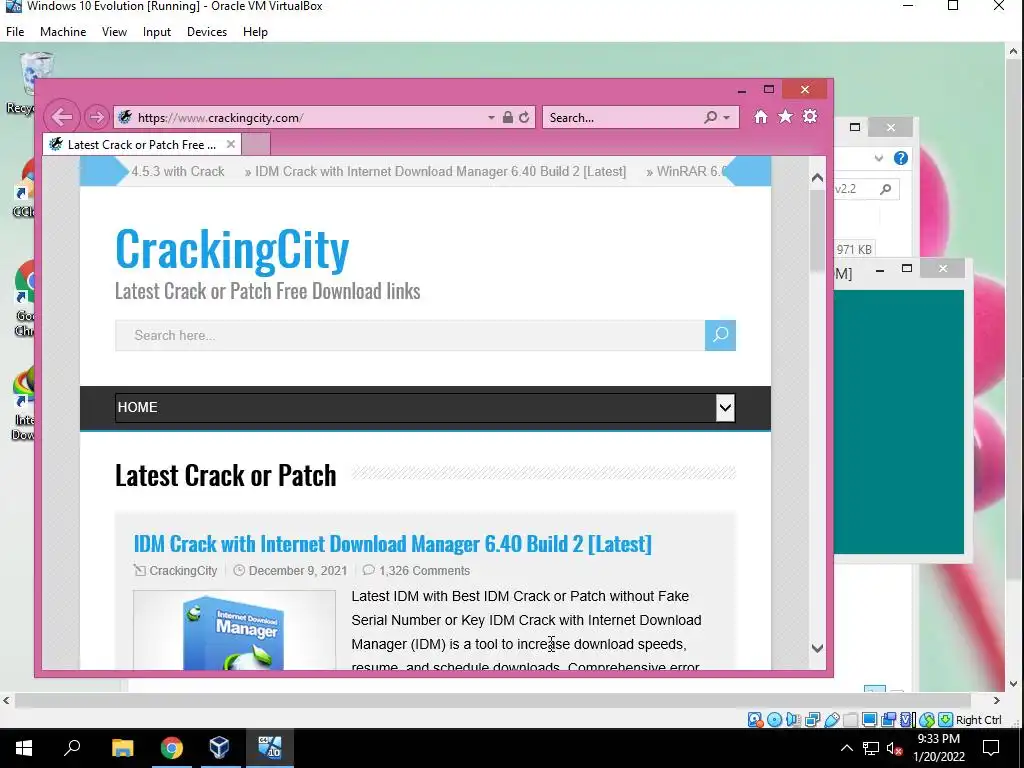Click the CrackingCity author link
1024x768 pixels.
[183, 571]
